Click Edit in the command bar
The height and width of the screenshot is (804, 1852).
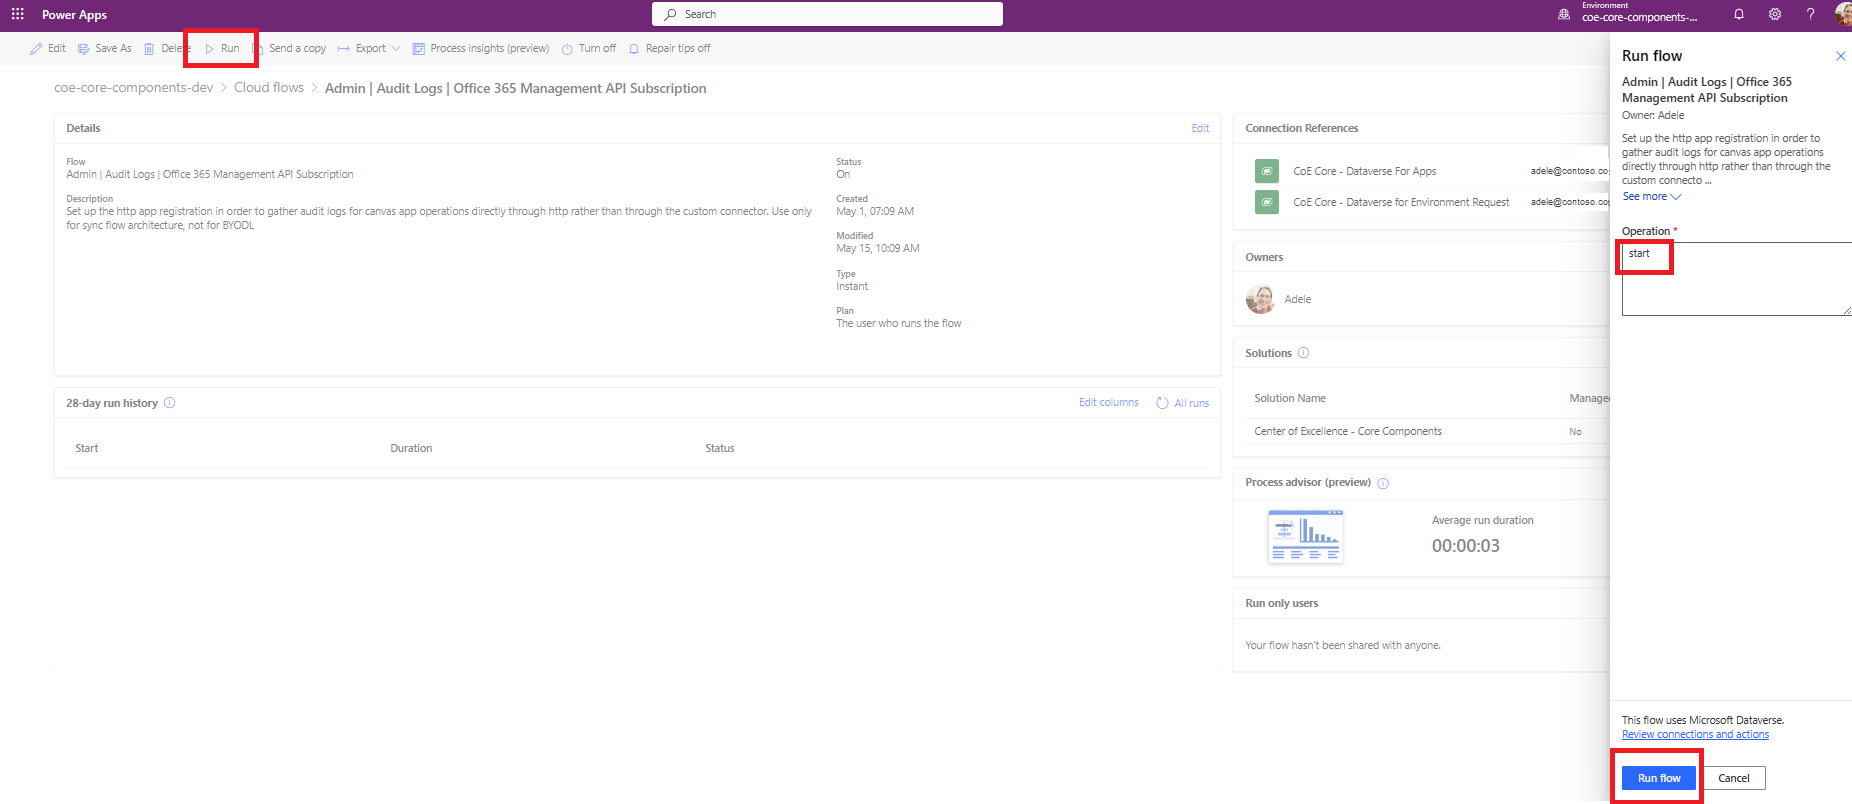point(48,48)
